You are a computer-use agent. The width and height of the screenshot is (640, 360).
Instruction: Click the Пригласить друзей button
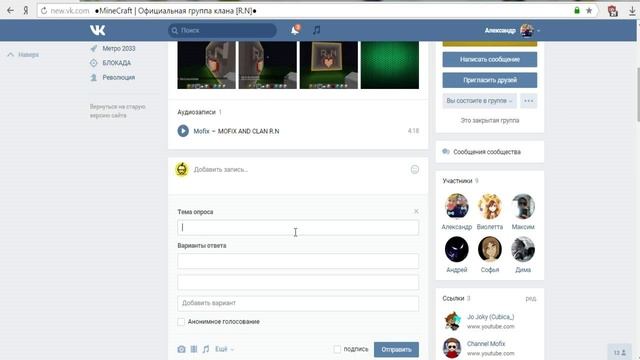coord(490,80)
